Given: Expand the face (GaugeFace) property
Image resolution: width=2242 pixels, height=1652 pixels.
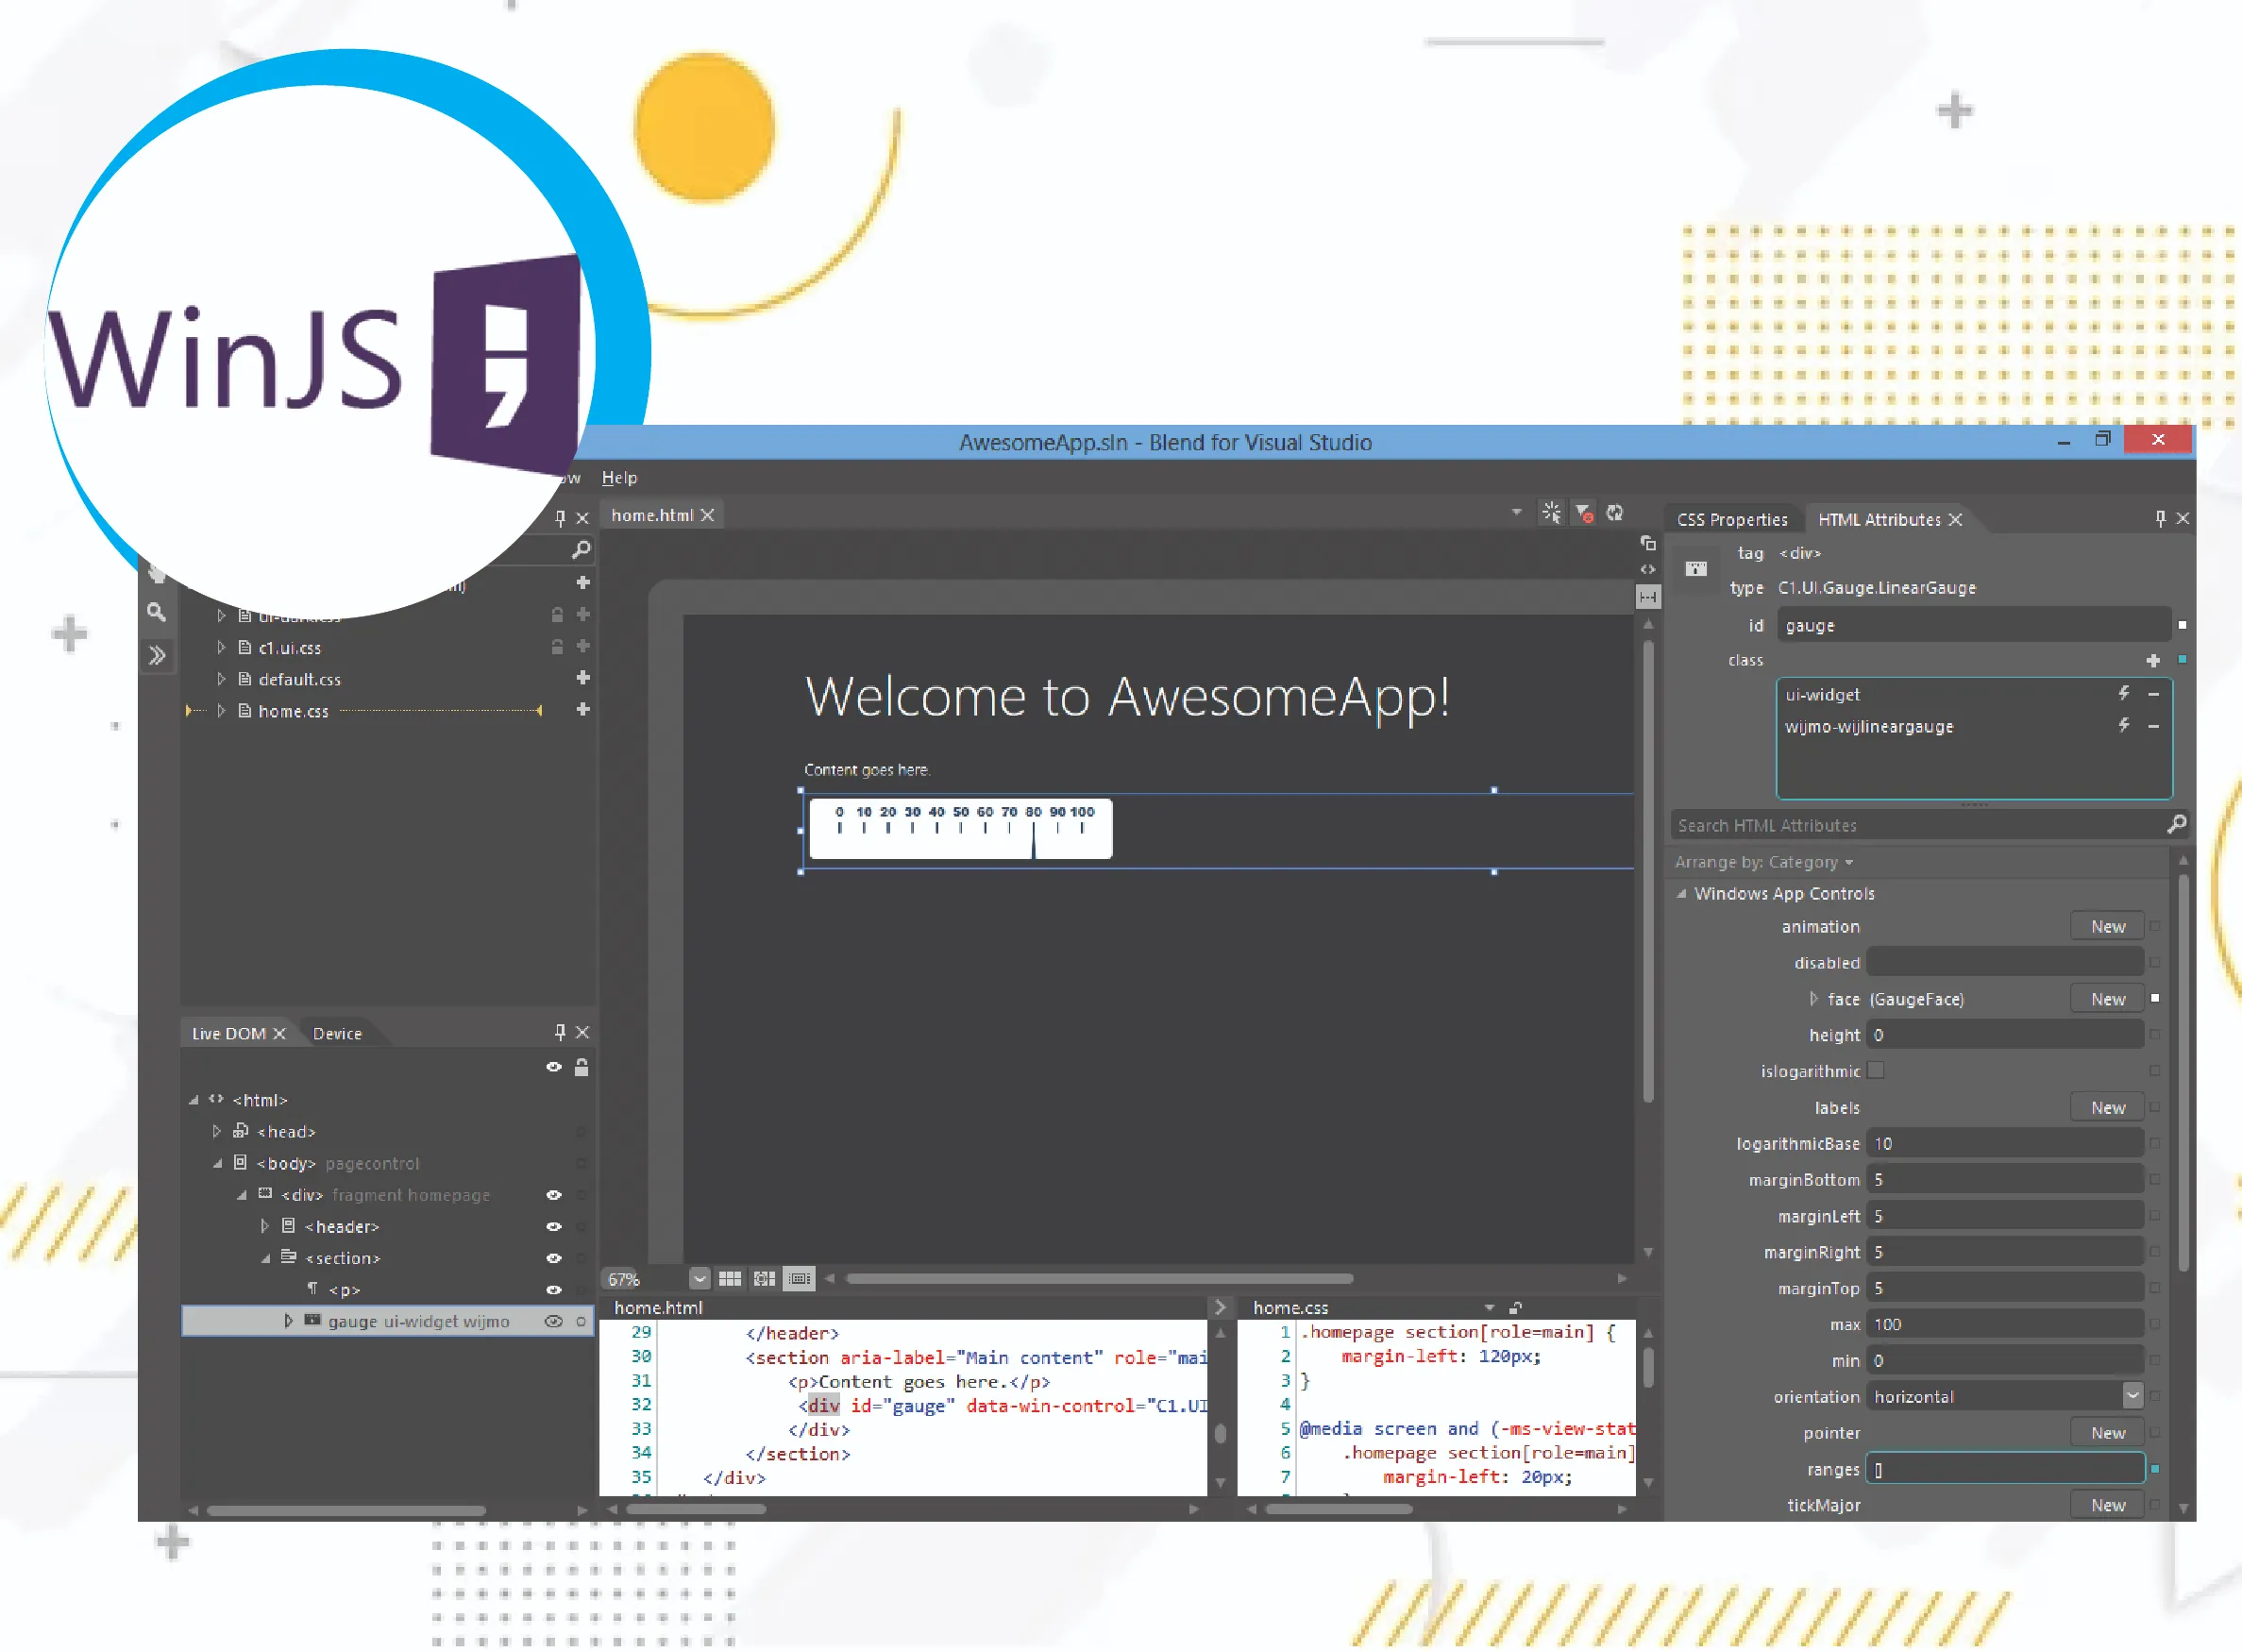Looking at the screenshot, I should click(1813, 999).
